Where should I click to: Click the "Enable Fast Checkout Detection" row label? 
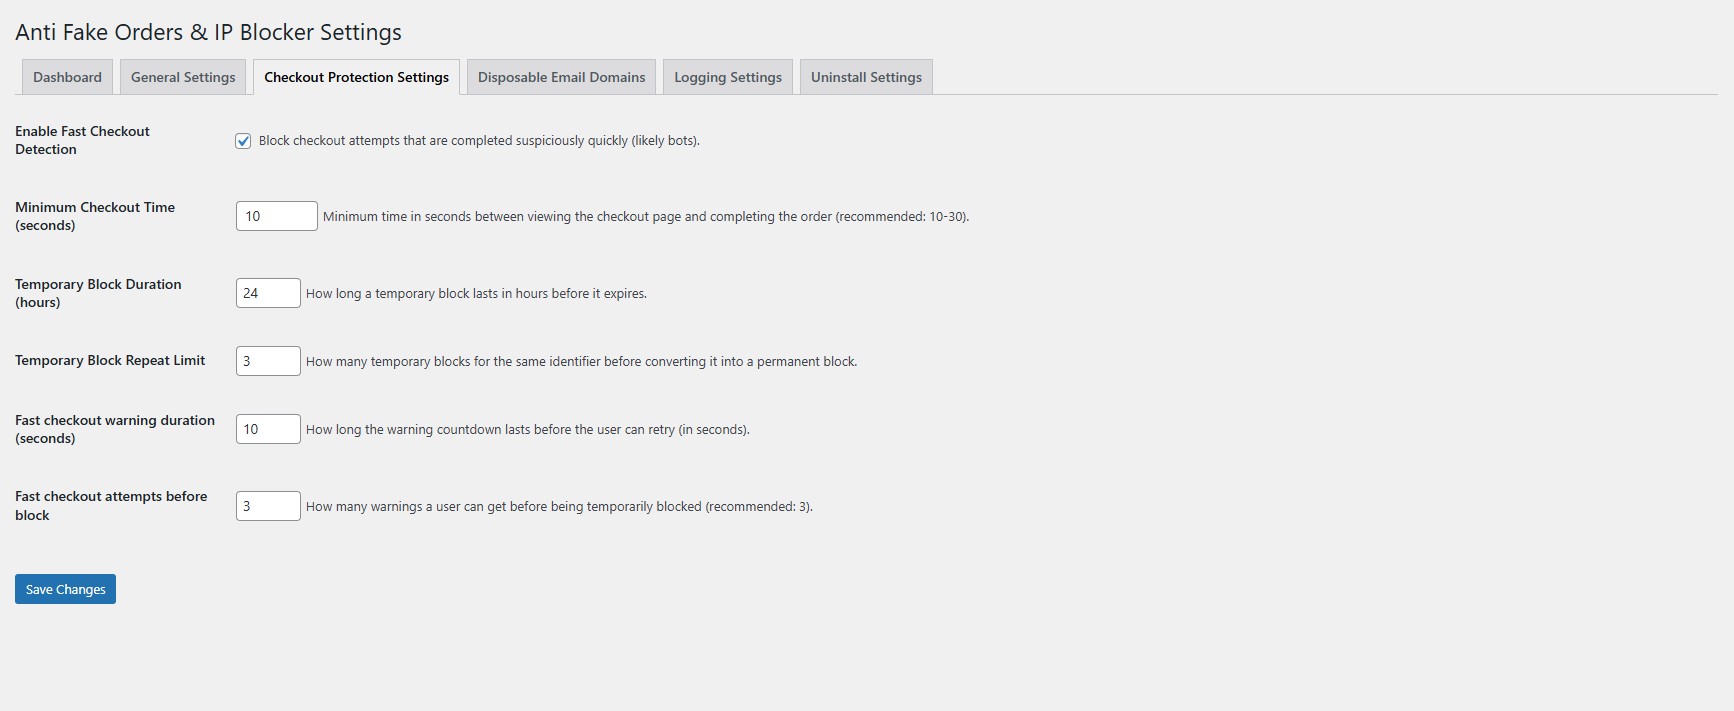pyautogui.click(x=82, y=140)
